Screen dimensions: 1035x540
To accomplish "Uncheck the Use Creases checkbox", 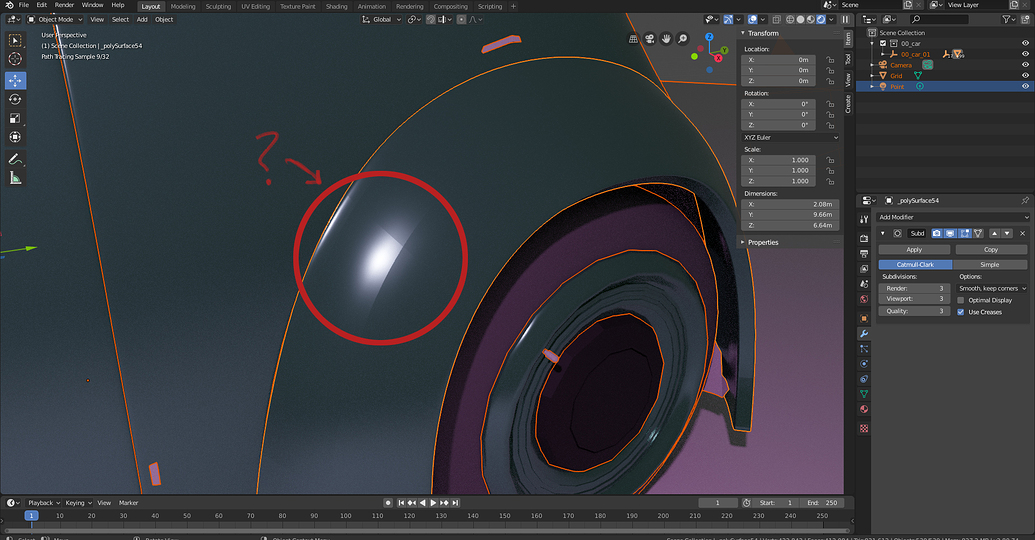I will point(961,312).
